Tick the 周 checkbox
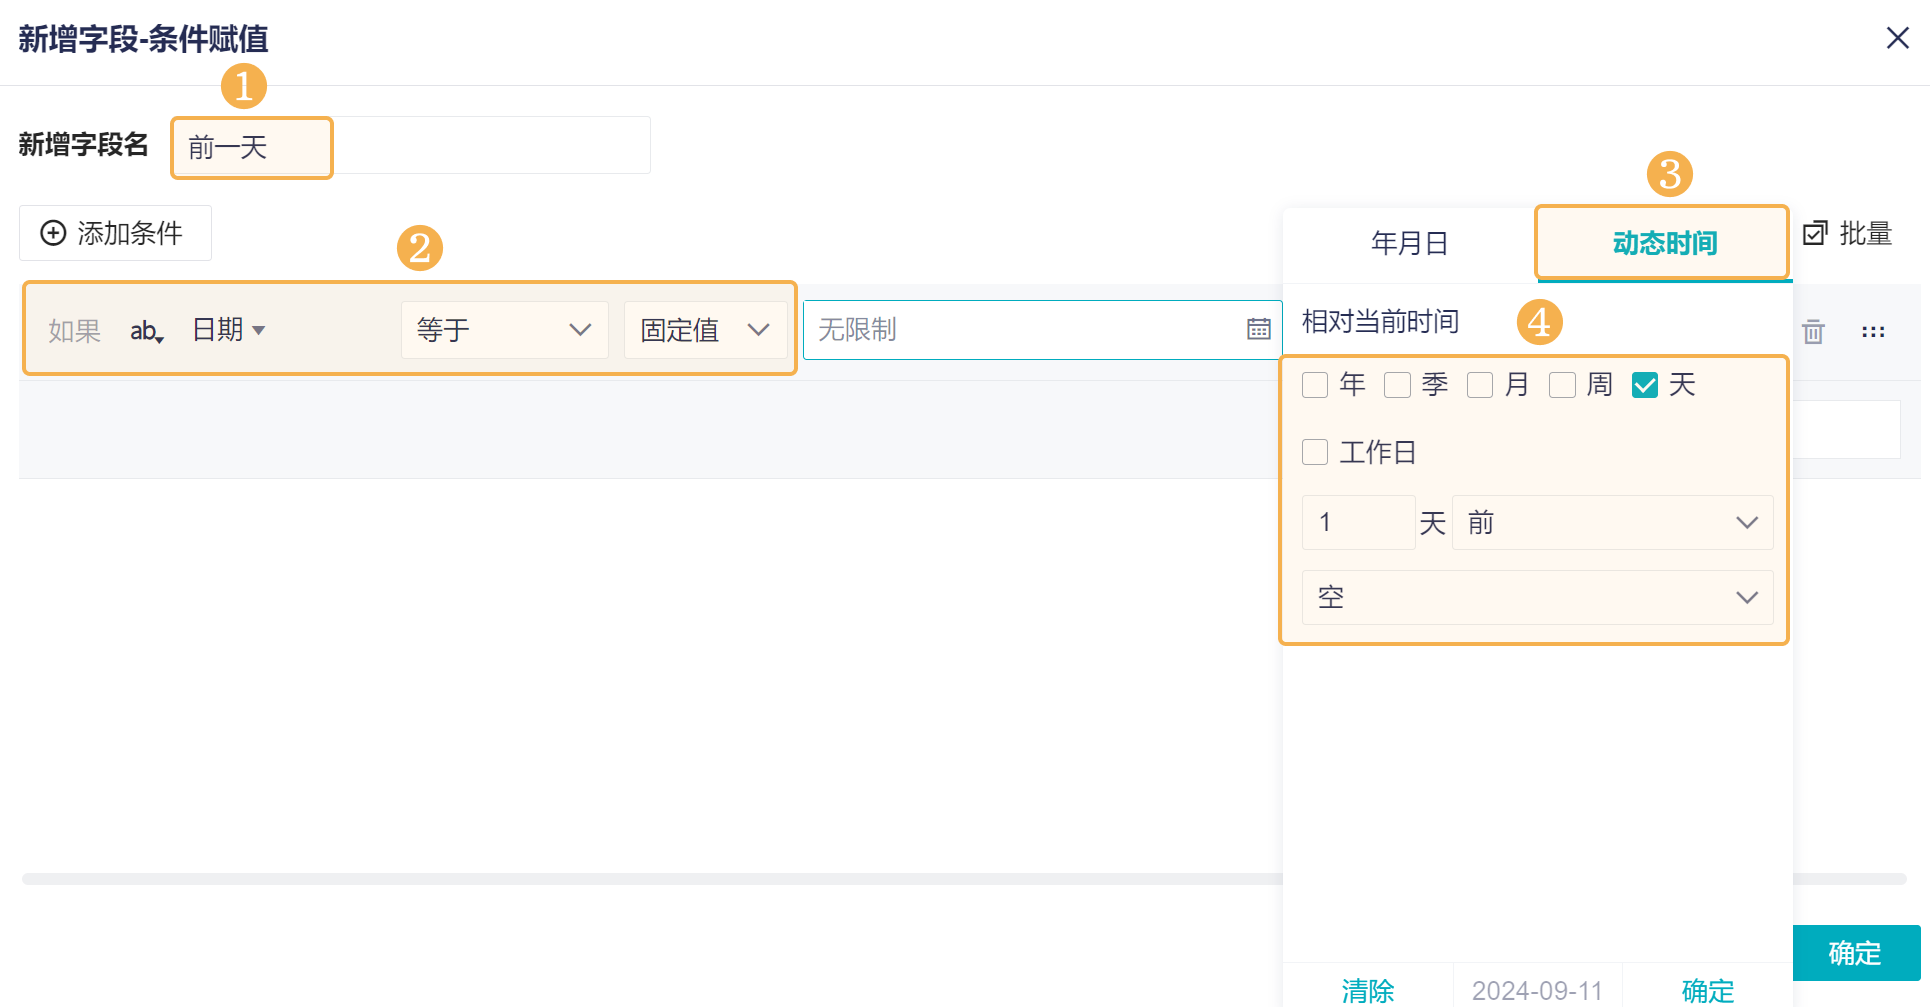The image size is (1930, 1007). click(1562, 385)
